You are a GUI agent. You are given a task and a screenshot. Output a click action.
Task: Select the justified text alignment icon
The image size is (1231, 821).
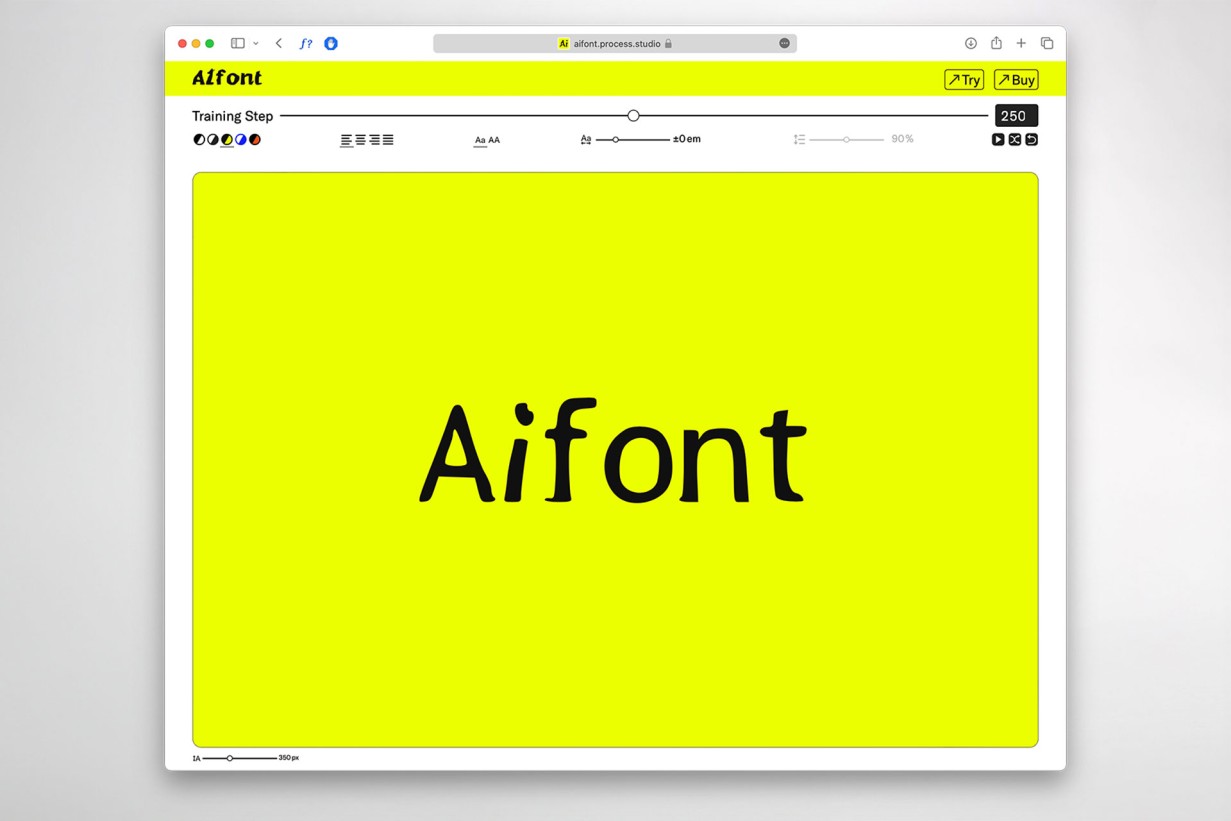(x=389, y=139)
